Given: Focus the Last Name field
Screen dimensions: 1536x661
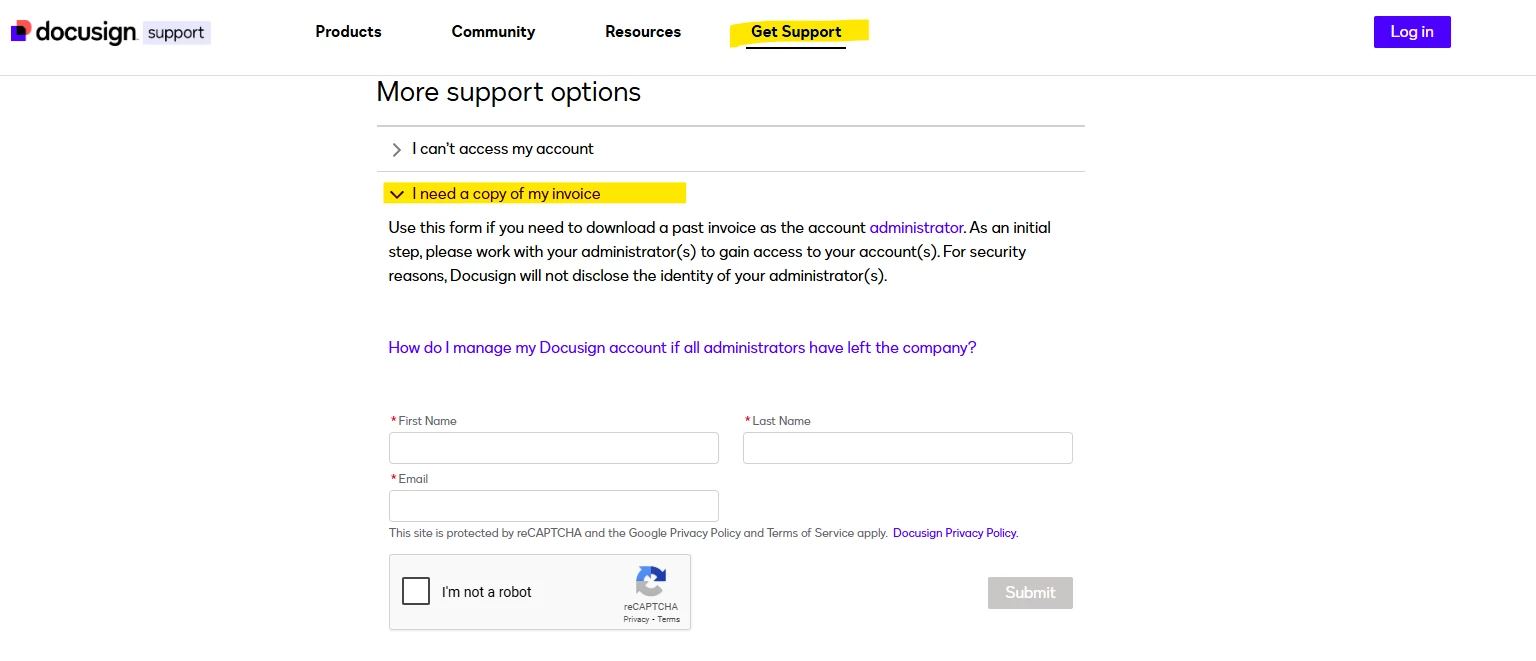Looking at the screenshot, I should (908, 448).
